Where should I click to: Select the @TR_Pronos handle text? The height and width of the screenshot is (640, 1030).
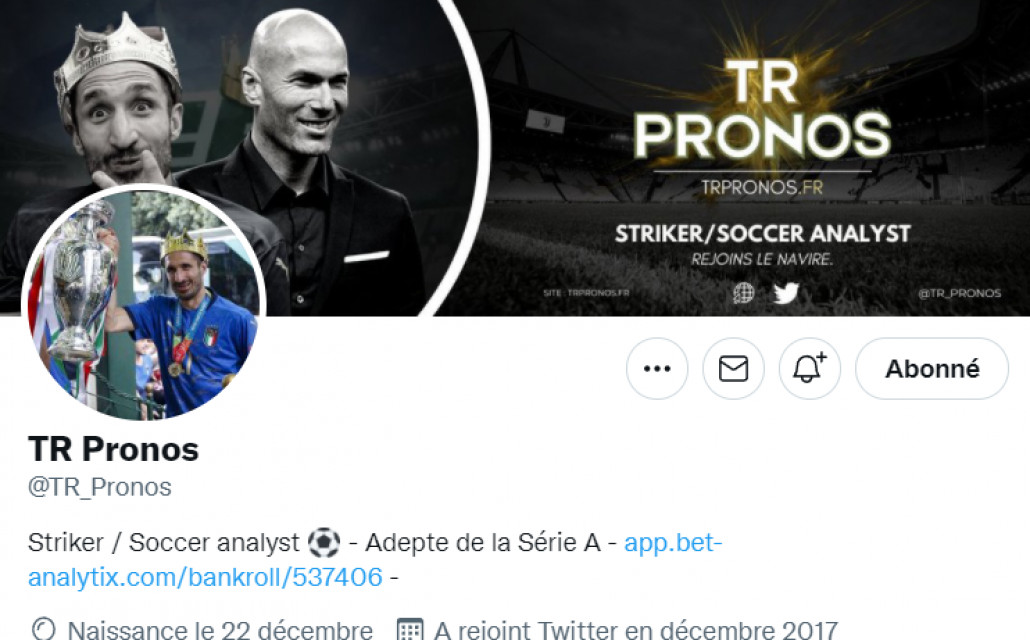click(x=100, y=487)
